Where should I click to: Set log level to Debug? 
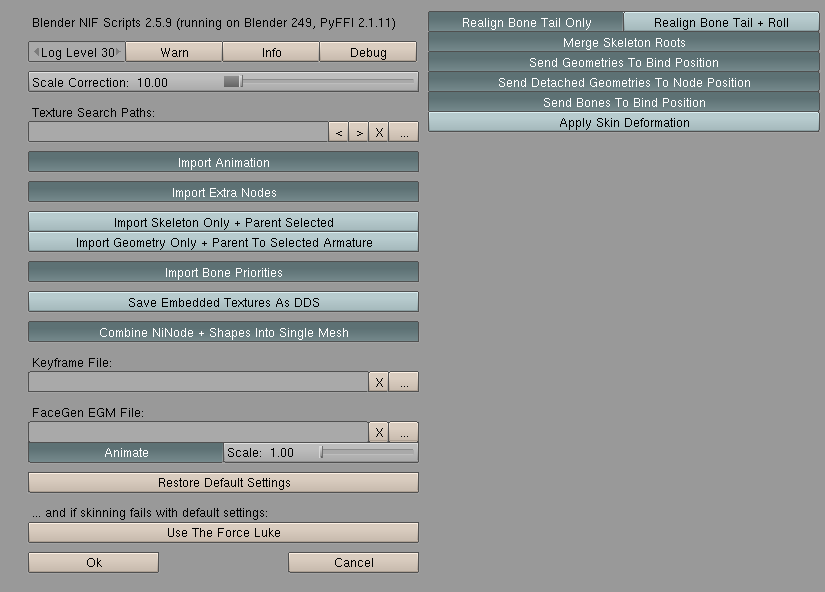point(368,52)
